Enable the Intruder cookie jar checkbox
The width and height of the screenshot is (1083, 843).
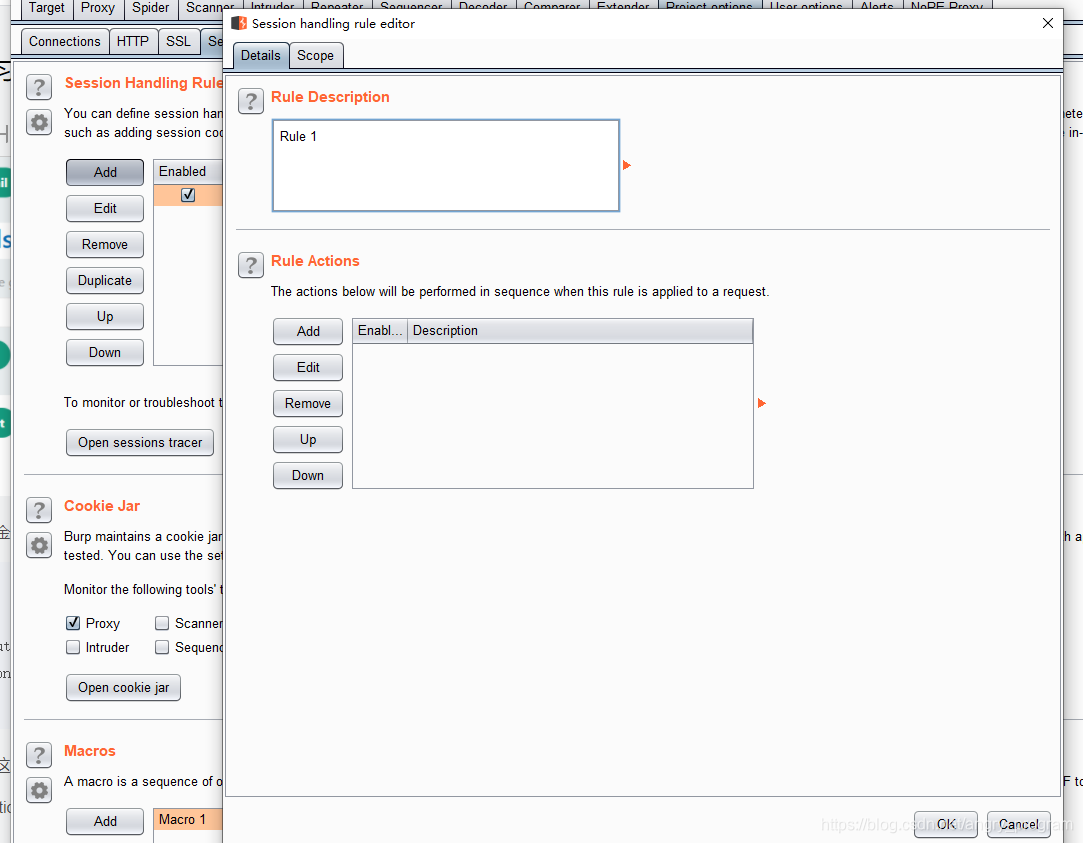point(73,648)
